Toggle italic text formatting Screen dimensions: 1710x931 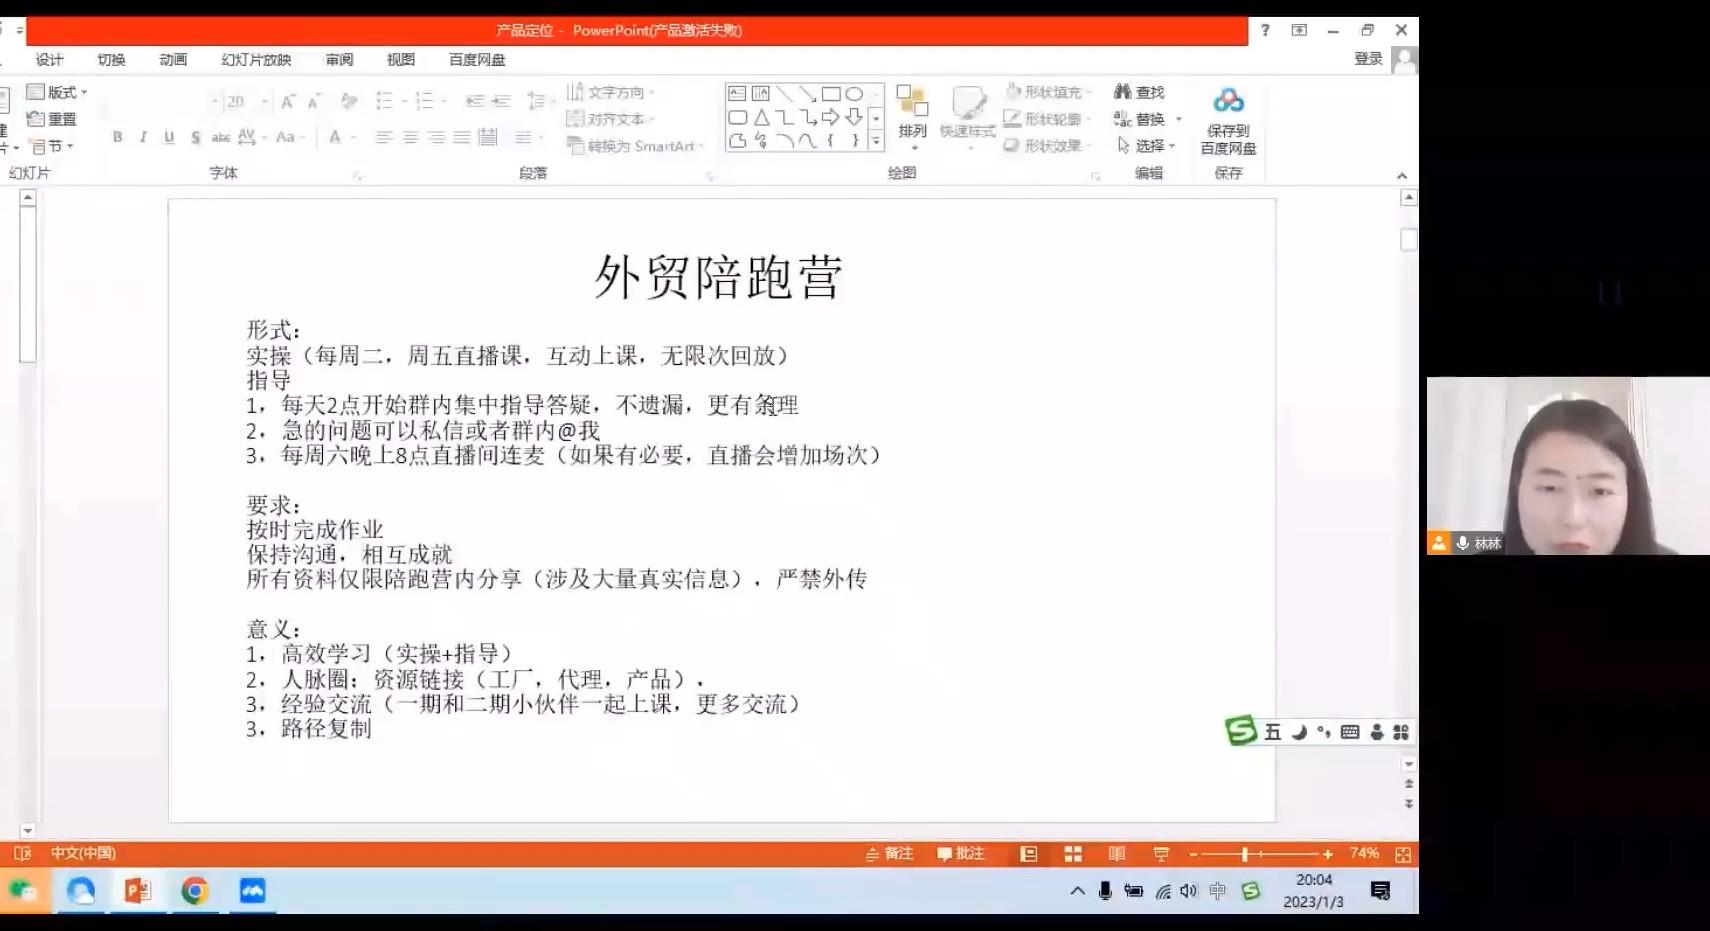(x=143, y=137)
